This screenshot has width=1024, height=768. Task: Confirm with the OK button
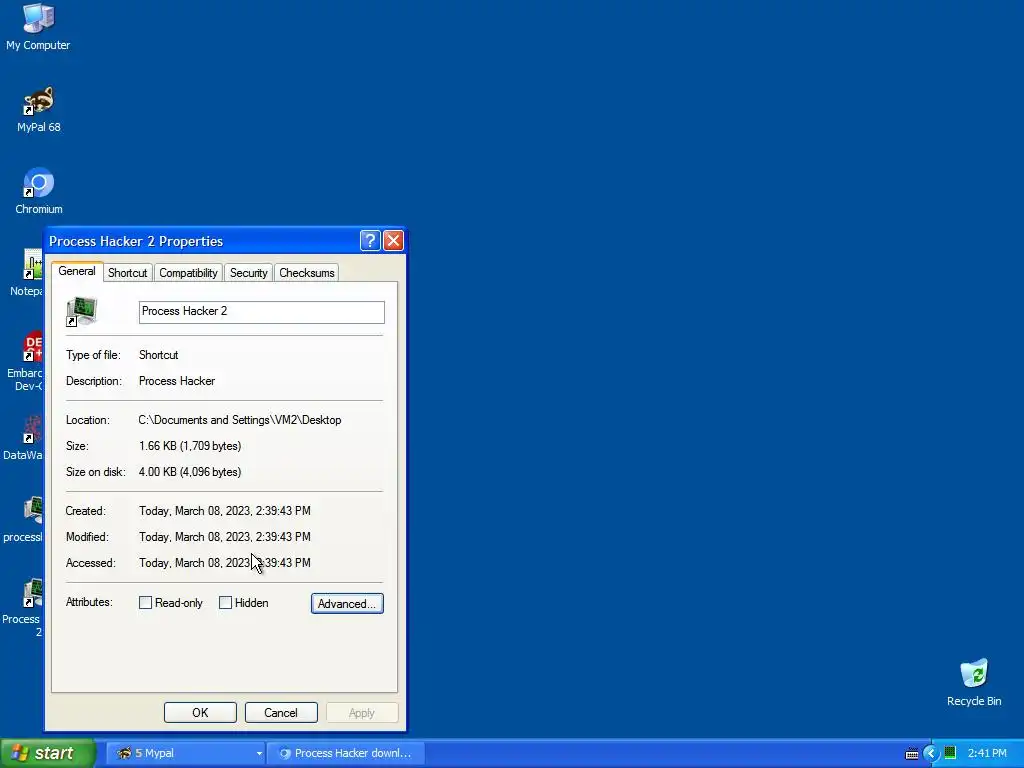200,712
